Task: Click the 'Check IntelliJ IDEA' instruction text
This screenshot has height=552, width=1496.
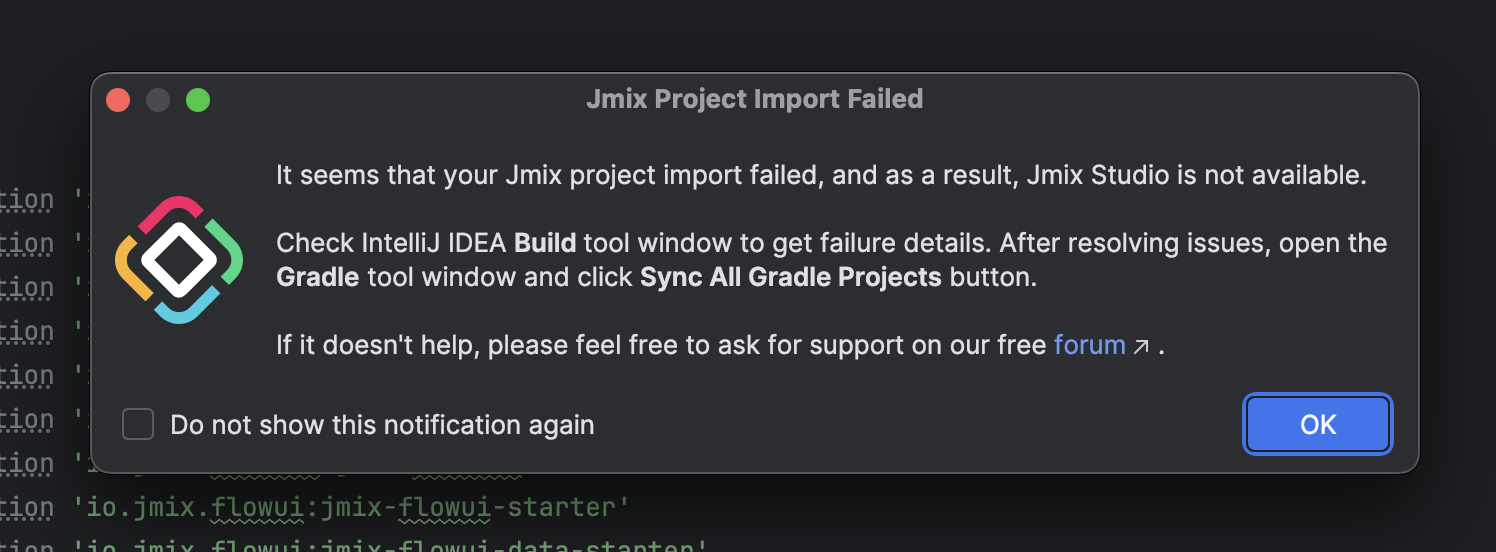Action: pos(392,243)
